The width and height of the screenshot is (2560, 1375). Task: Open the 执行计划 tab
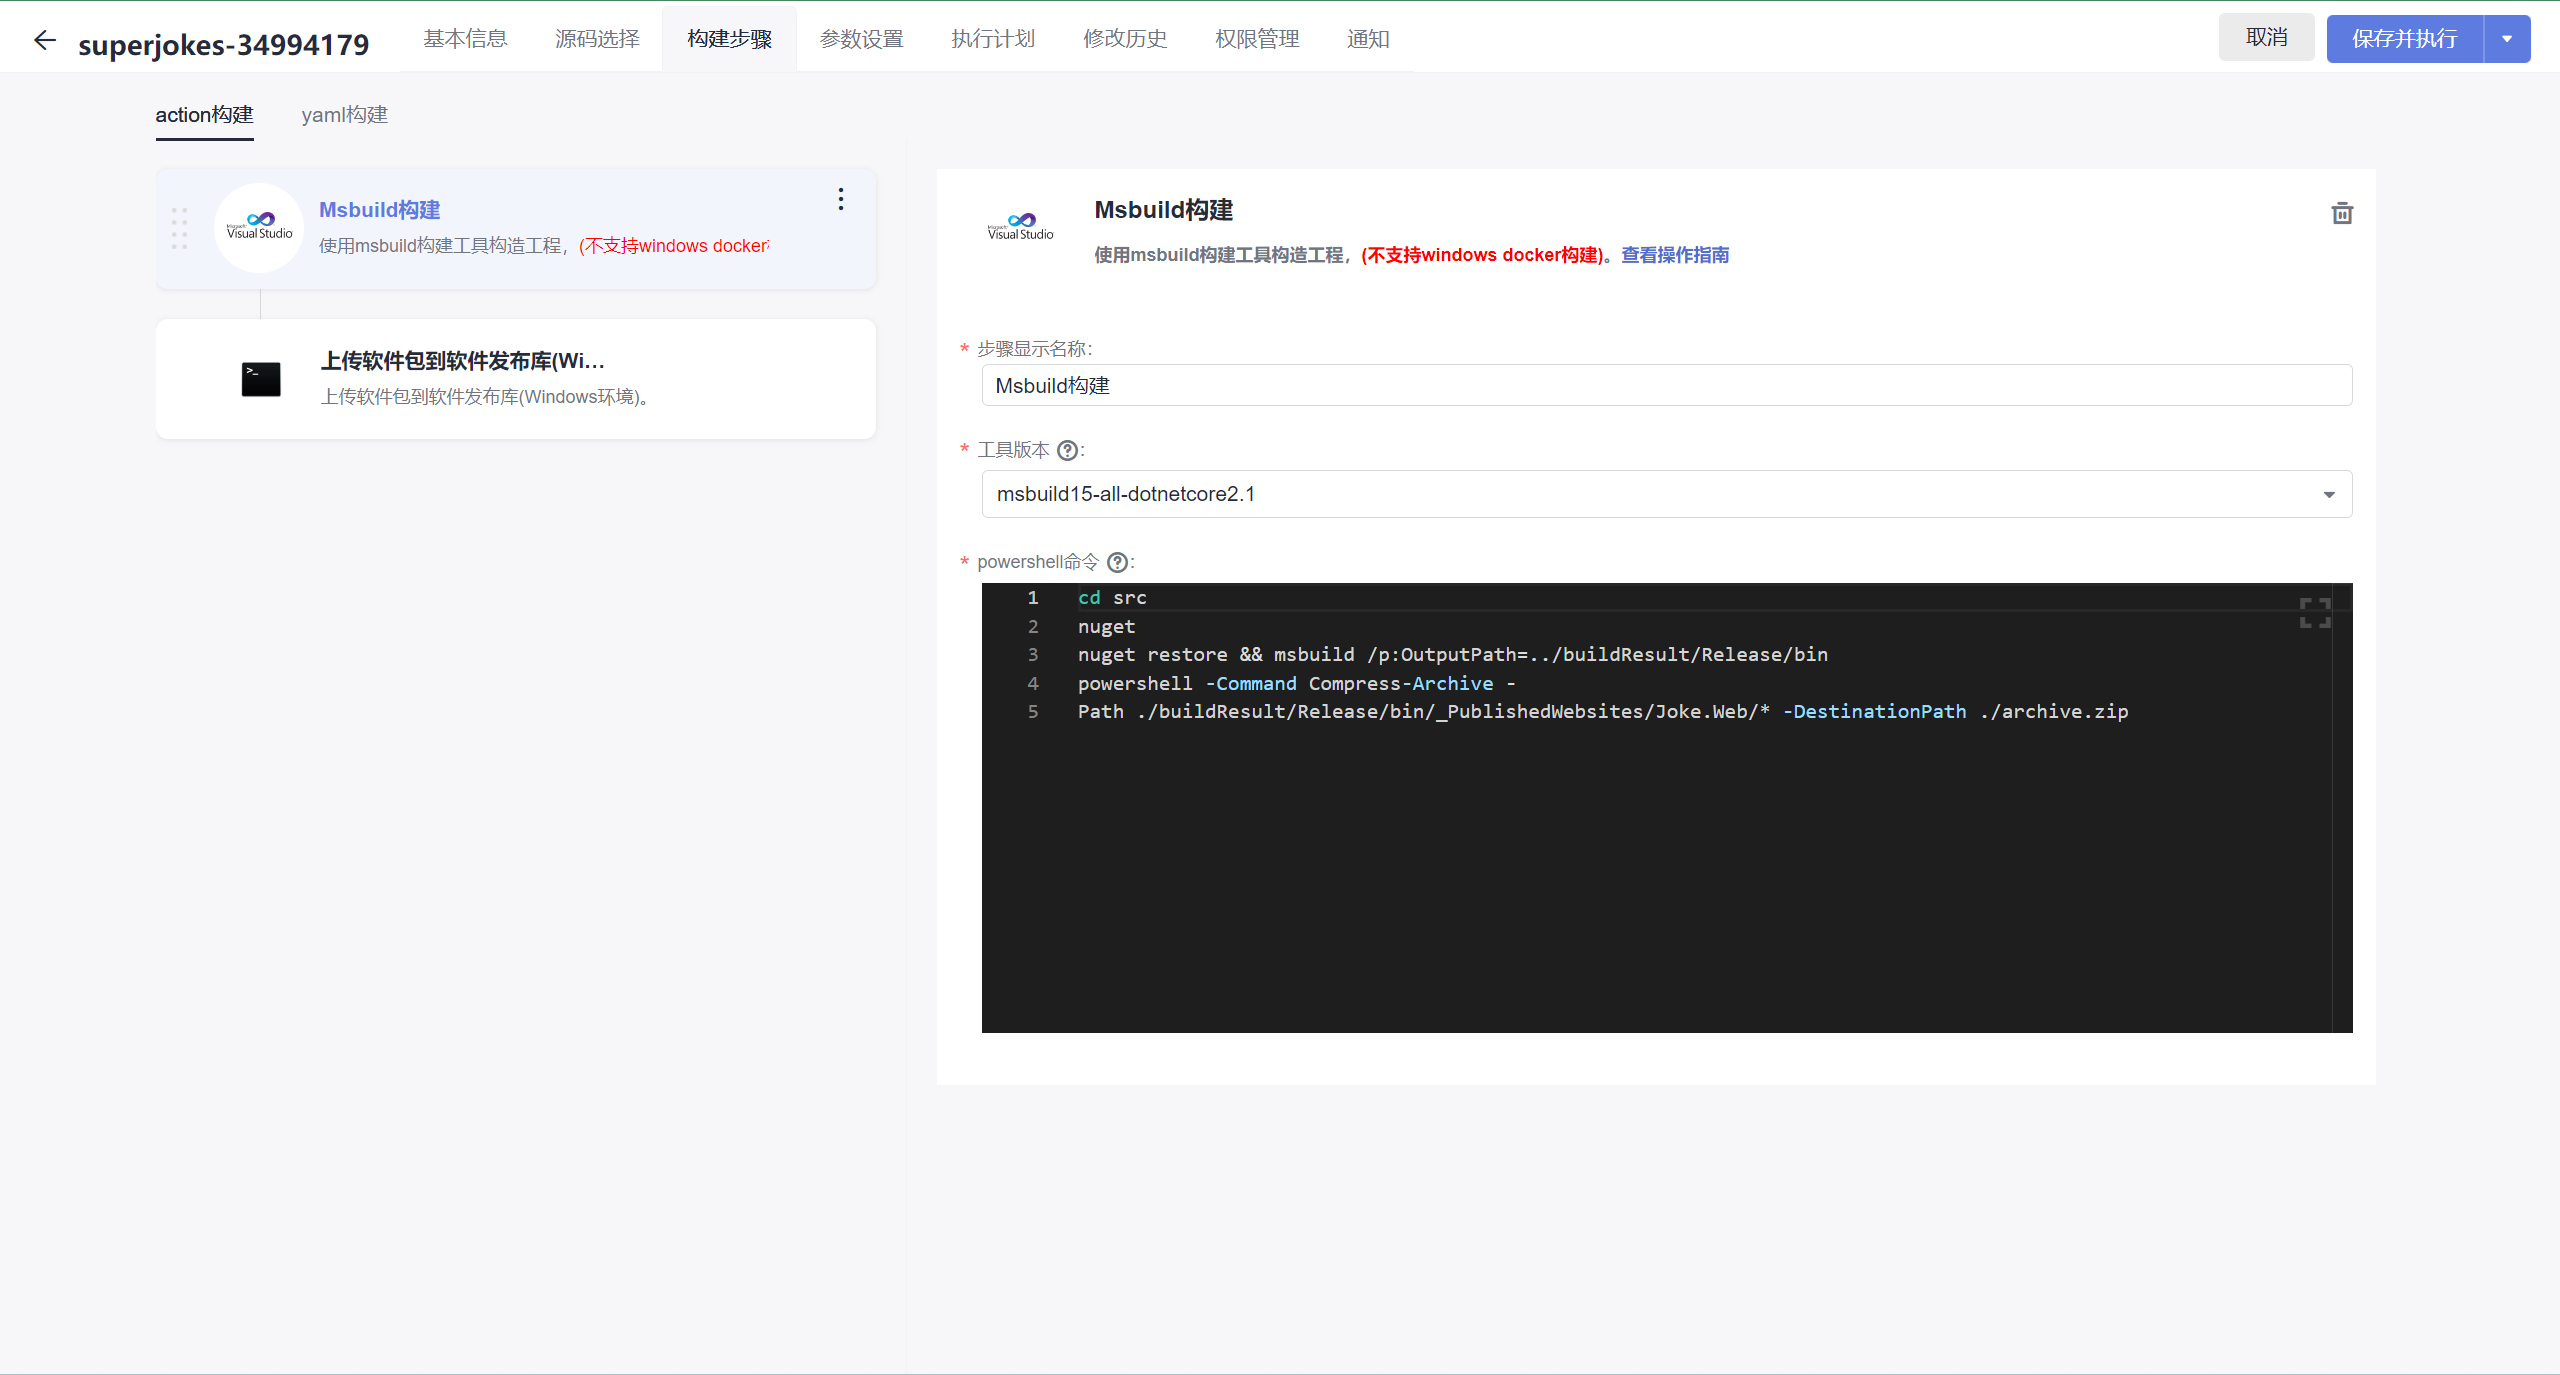coord(993,39)
